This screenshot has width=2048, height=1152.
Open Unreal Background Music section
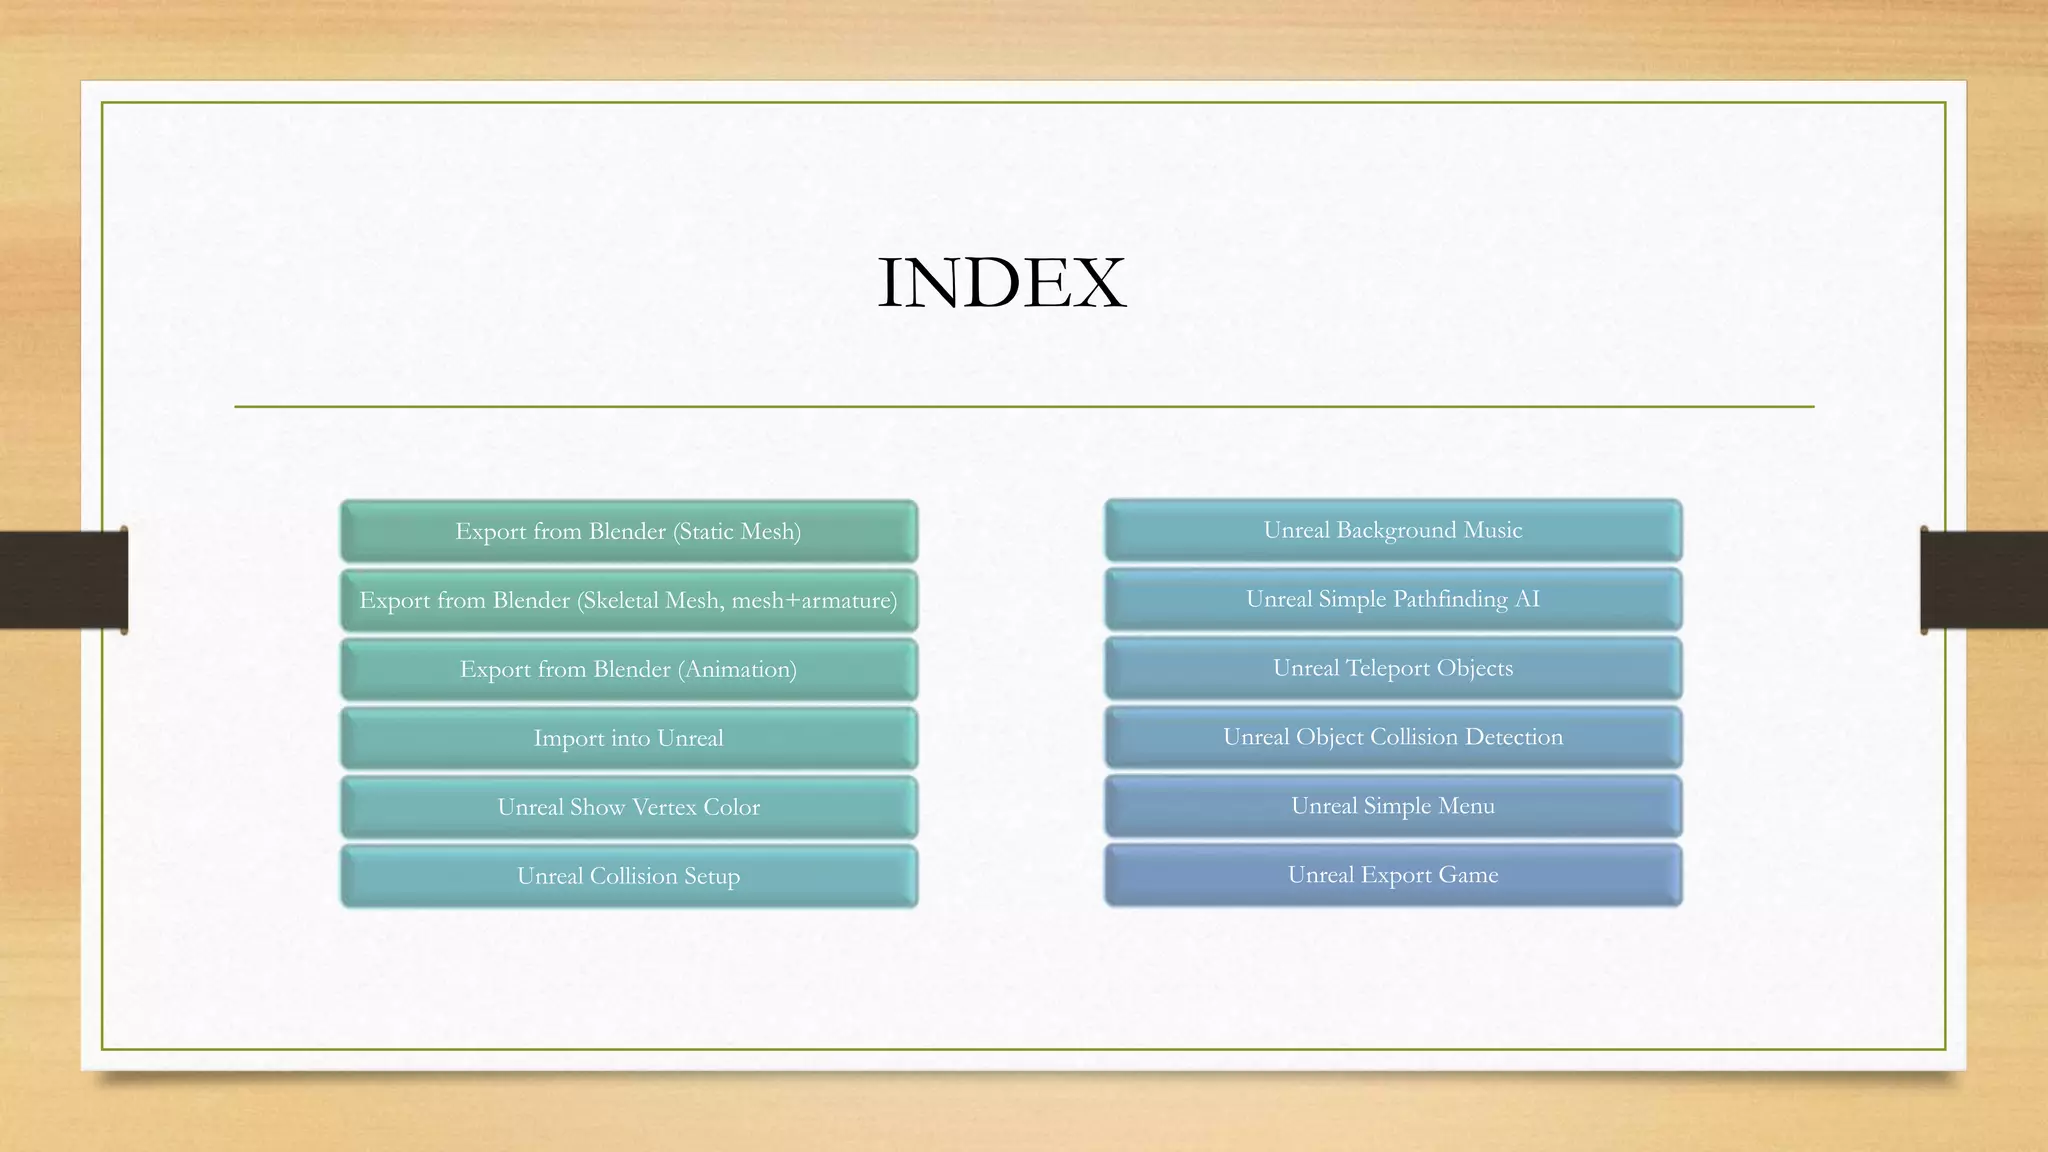[1392, 530]
